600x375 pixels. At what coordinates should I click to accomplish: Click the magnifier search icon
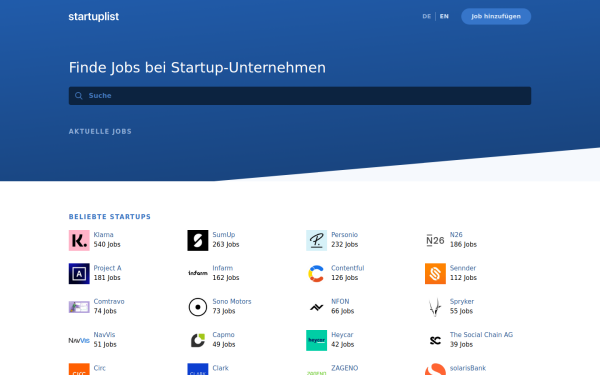78,96
